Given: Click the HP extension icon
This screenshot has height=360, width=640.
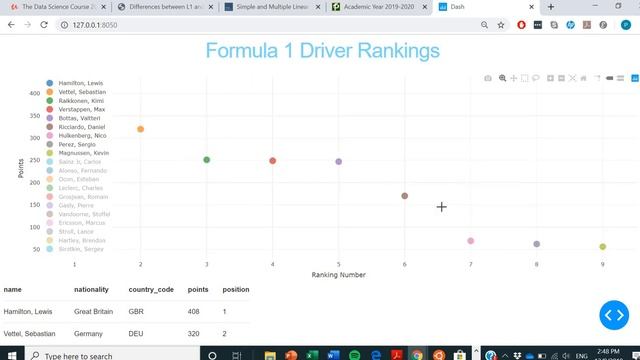Looking at the screenshot, I should click(x=570, y=25).
